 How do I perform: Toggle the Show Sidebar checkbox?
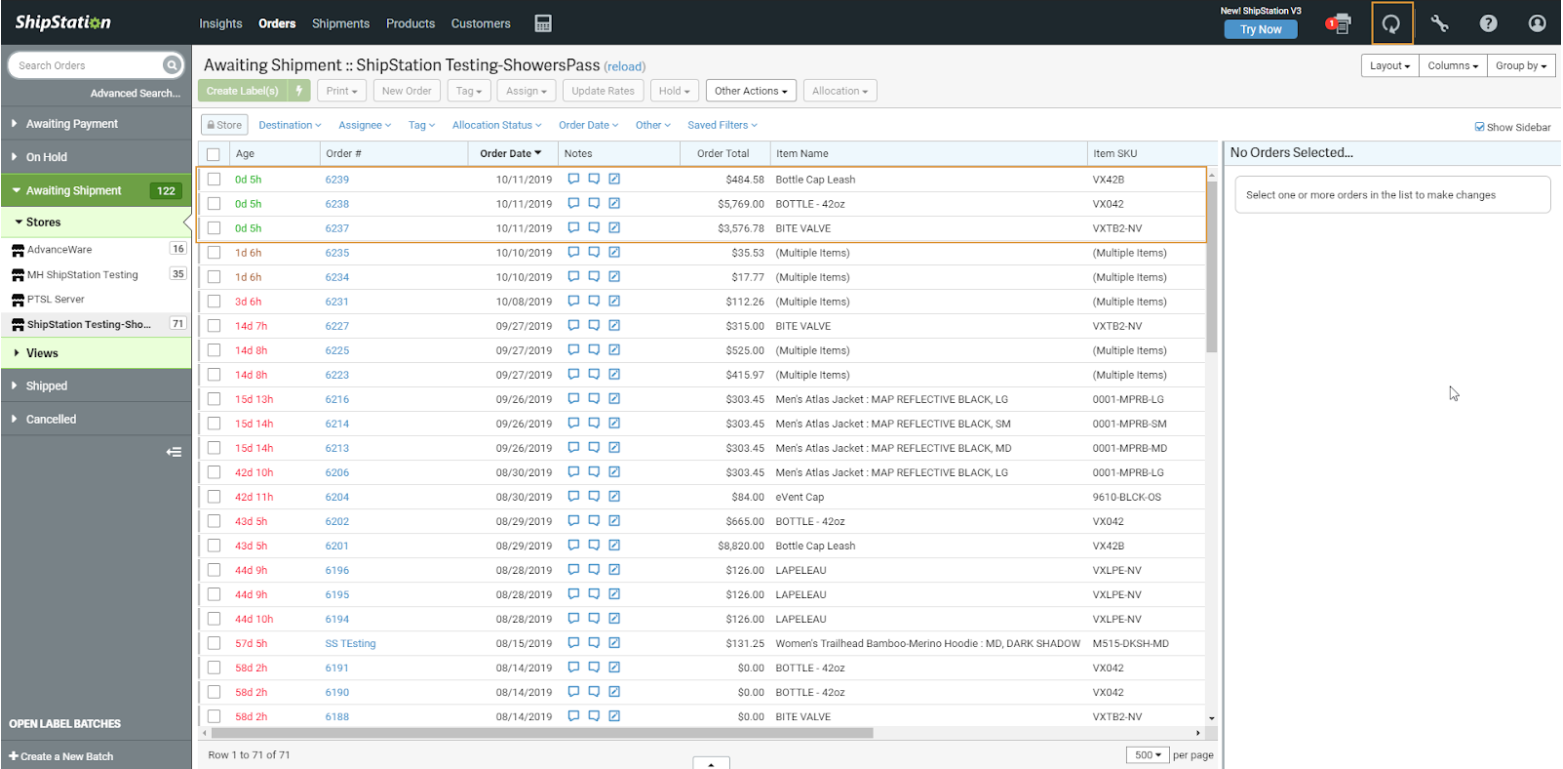(x=1480, y=127)
